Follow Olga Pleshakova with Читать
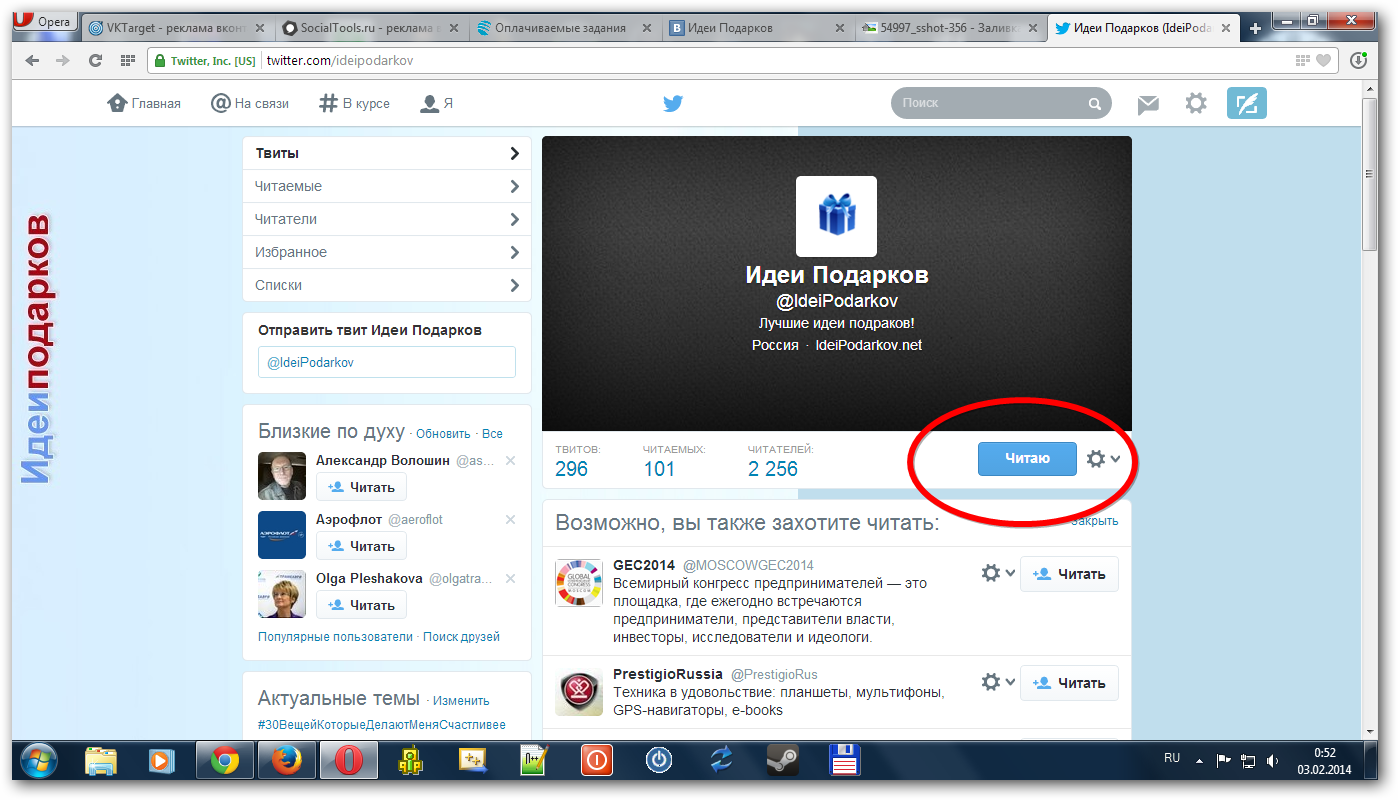 [362, 605]
